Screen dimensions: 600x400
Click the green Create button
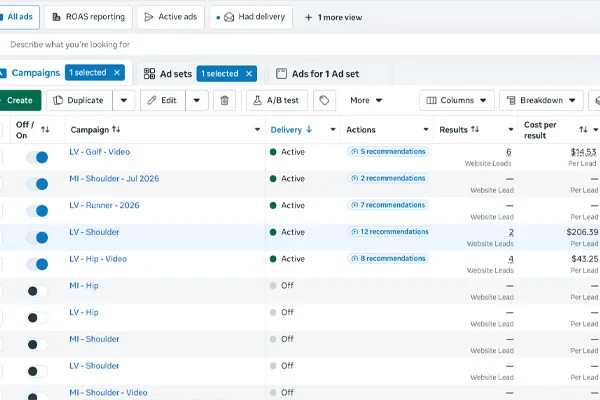click(x=20, y=100)
